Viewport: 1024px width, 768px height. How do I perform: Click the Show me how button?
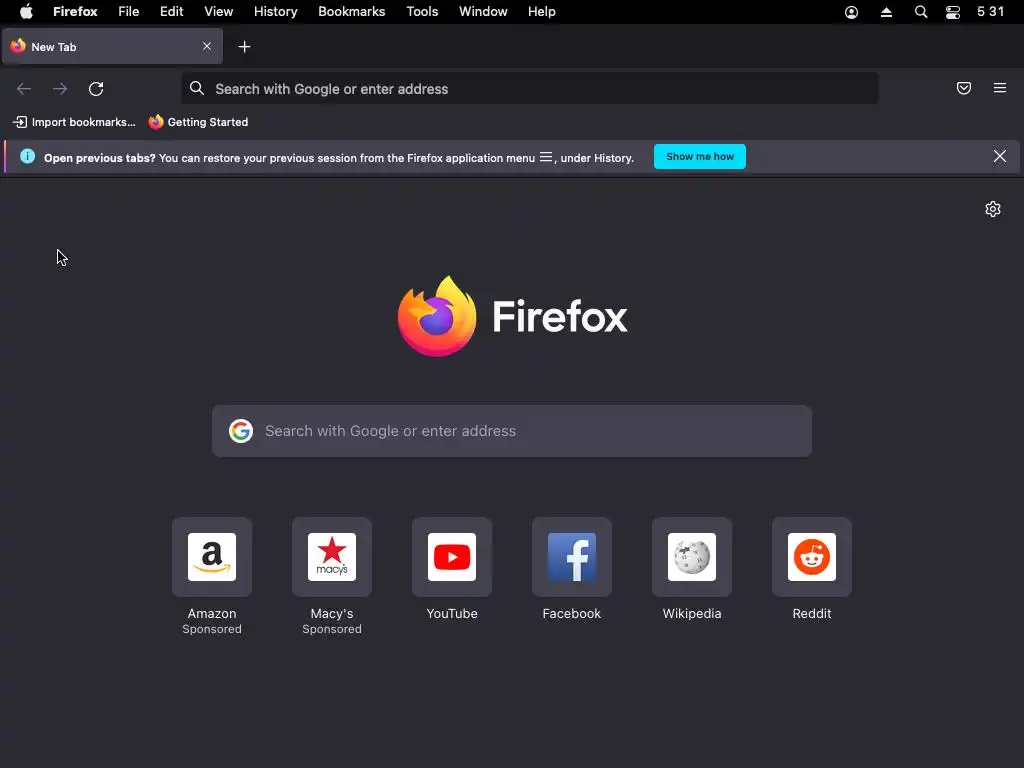click(x=699, y=157)
